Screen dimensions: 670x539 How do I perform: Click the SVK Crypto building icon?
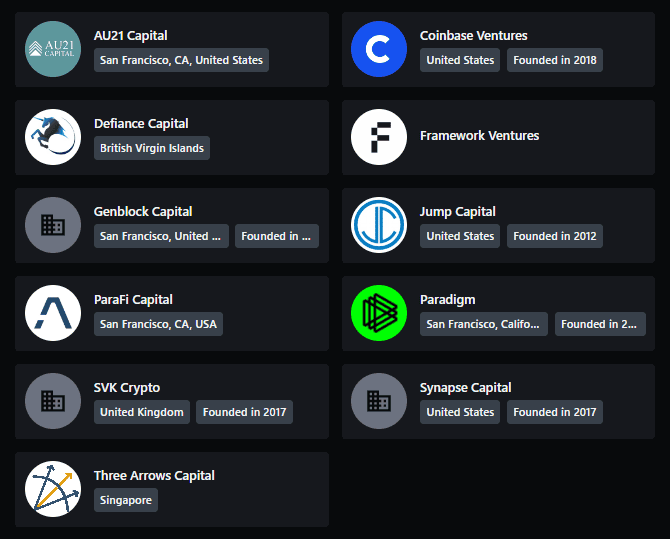click(x=53, y=401)
